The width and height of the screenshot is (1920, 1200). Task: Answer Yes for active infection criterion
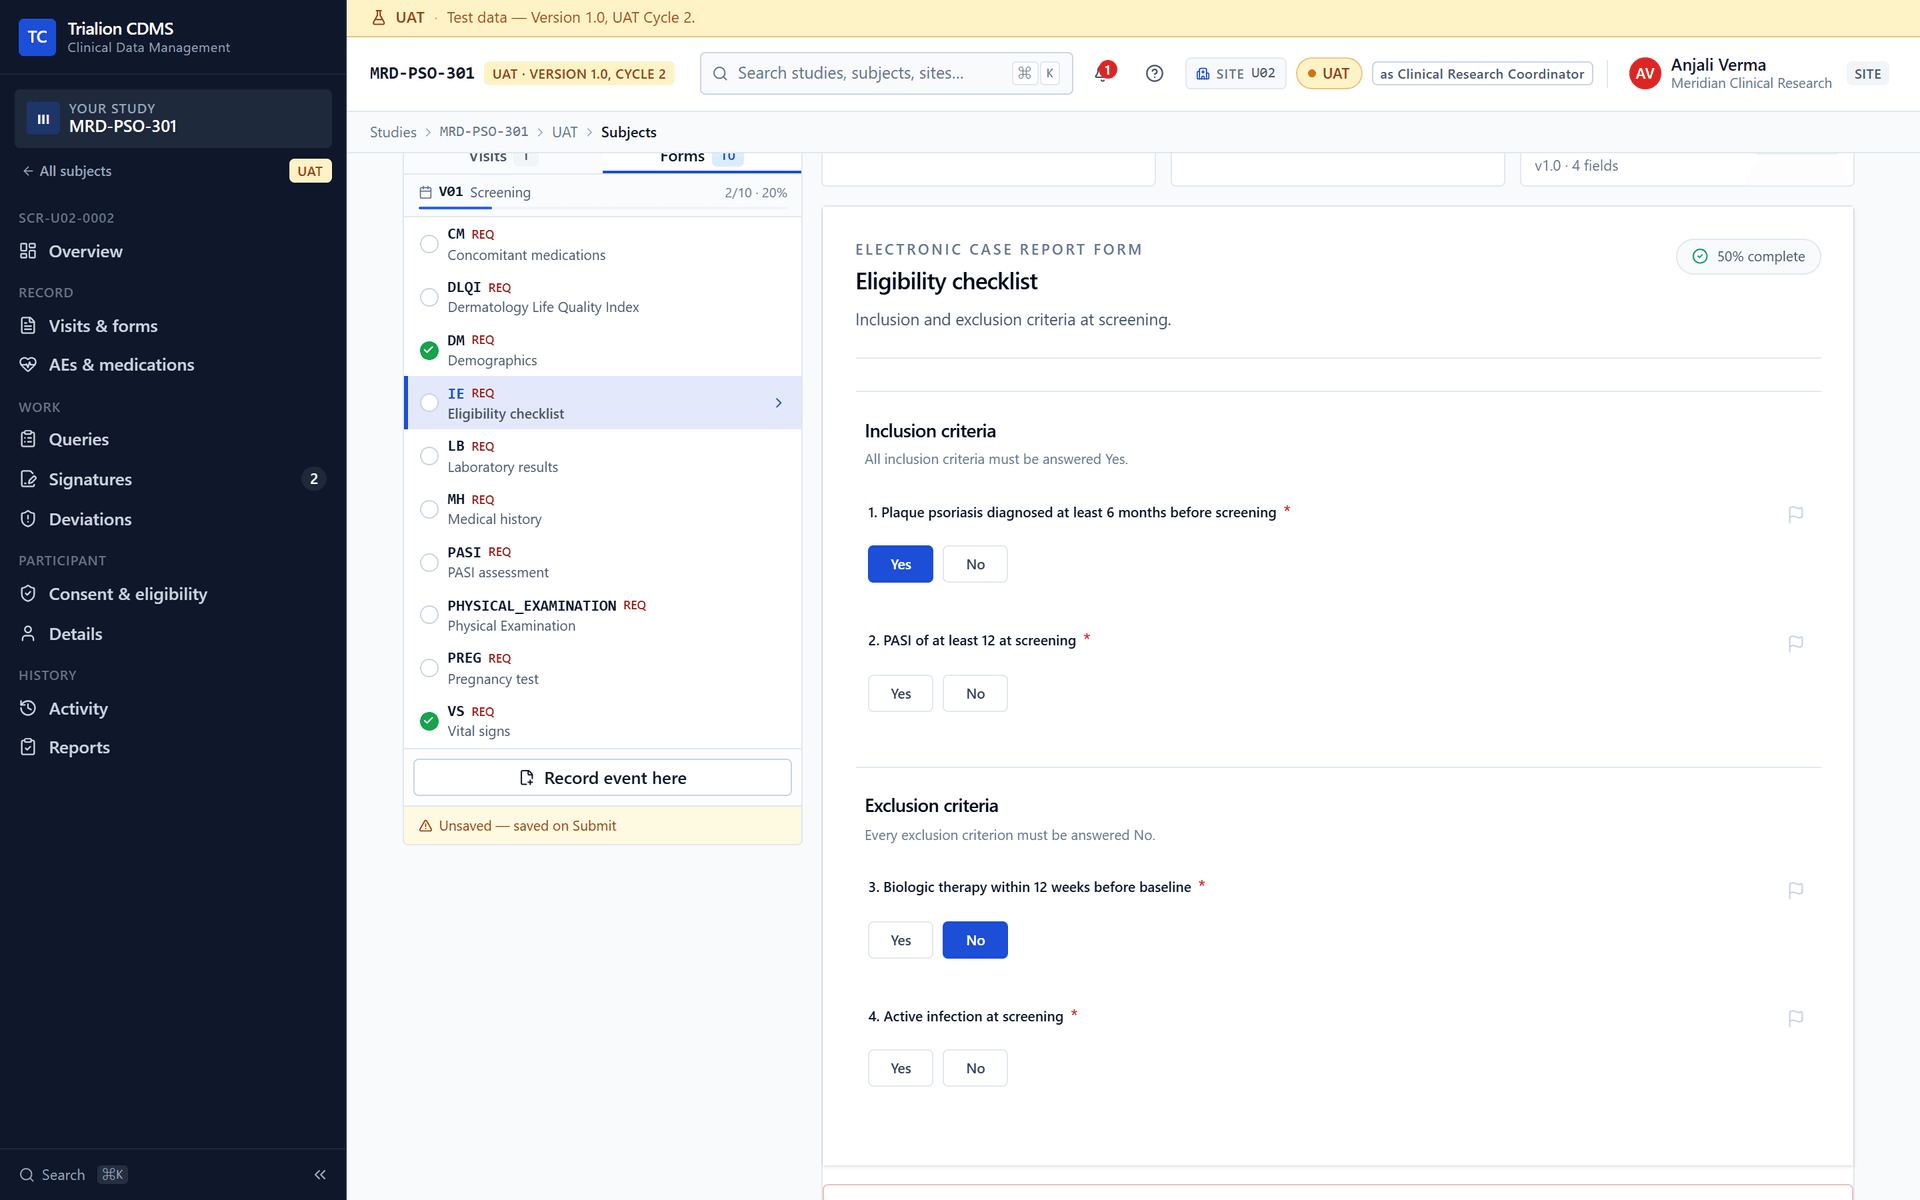[x=900, y=1068]
